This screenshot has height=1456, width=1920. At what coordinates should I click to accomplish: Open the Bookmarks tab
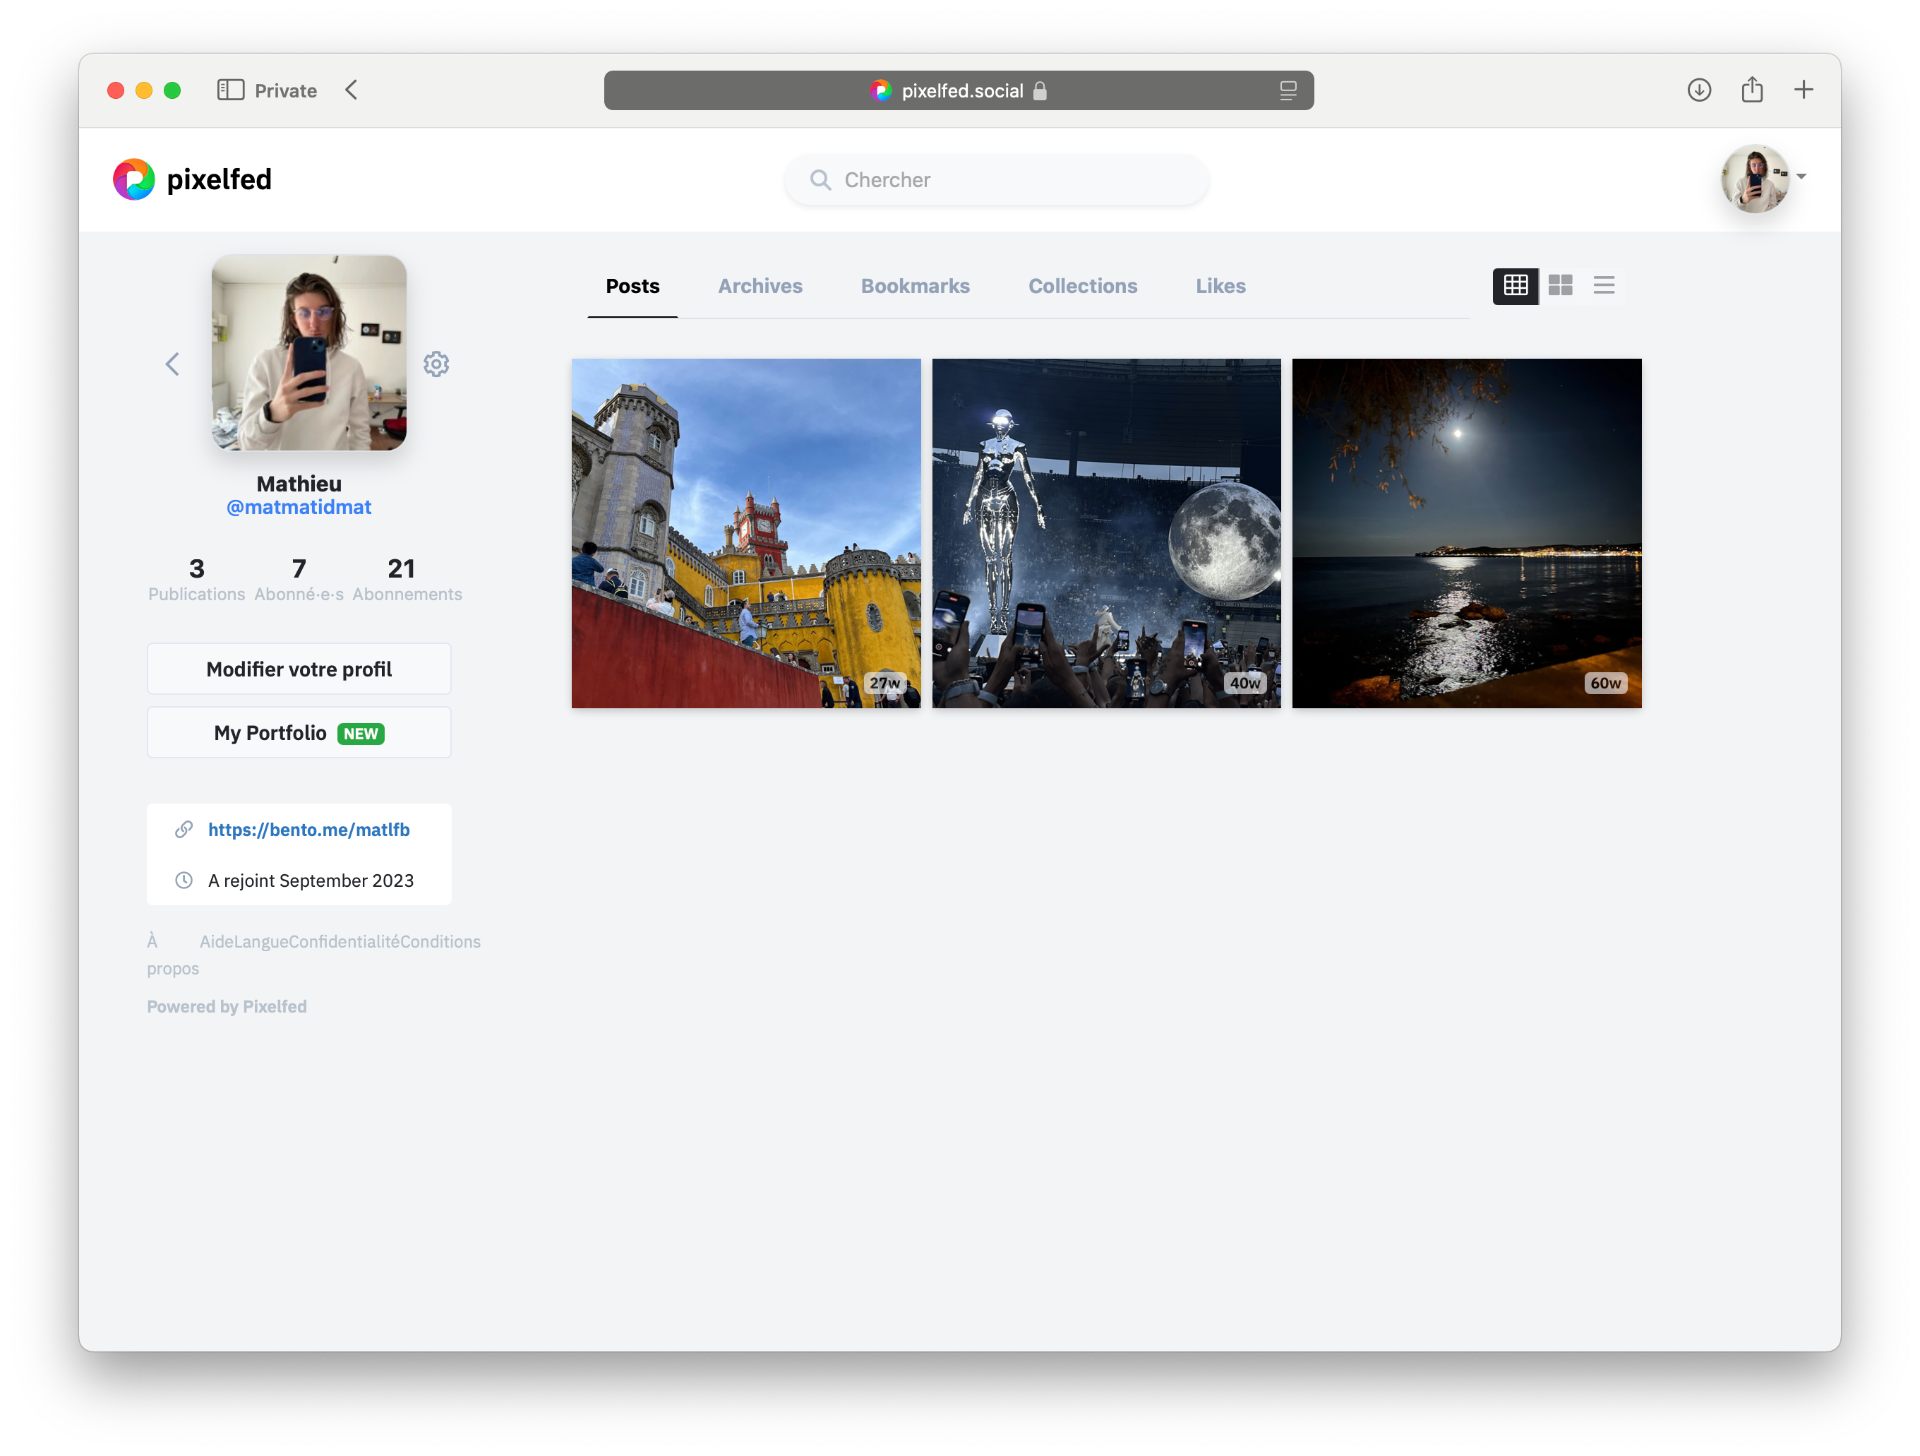pos(915,286)
